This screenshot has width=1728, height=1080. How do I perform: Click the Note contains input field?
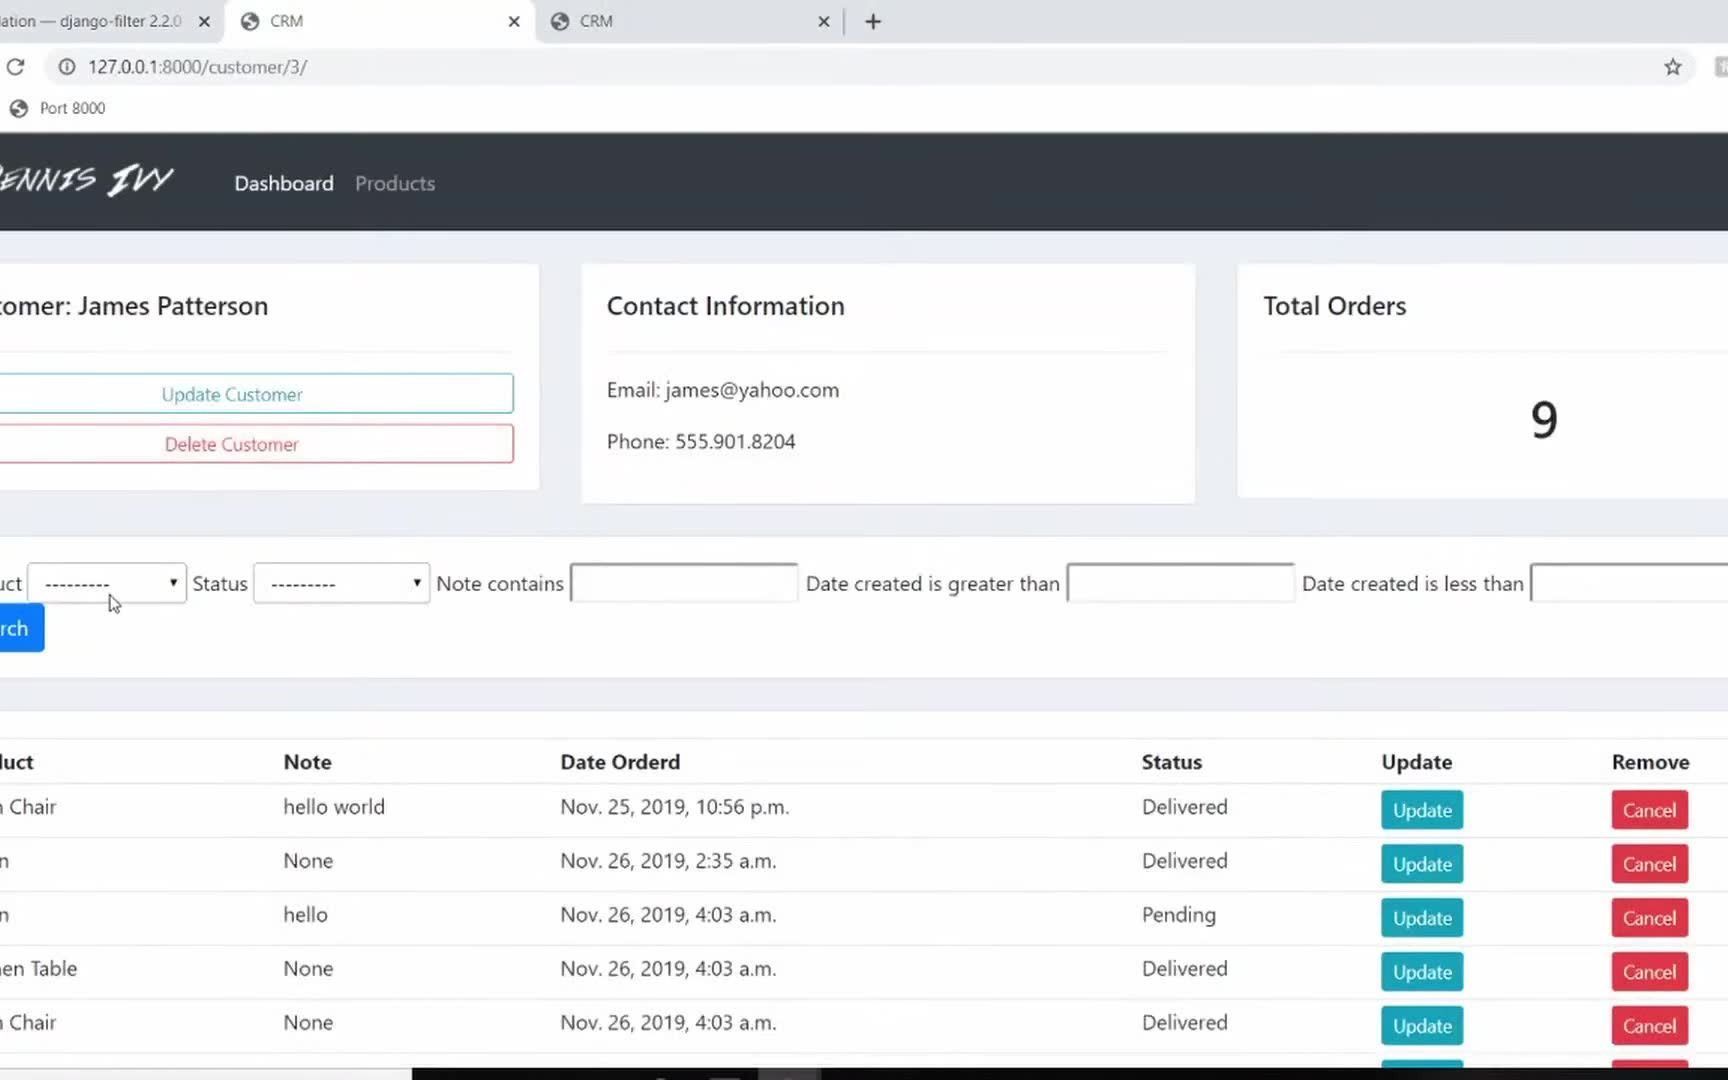click(684, 583)
